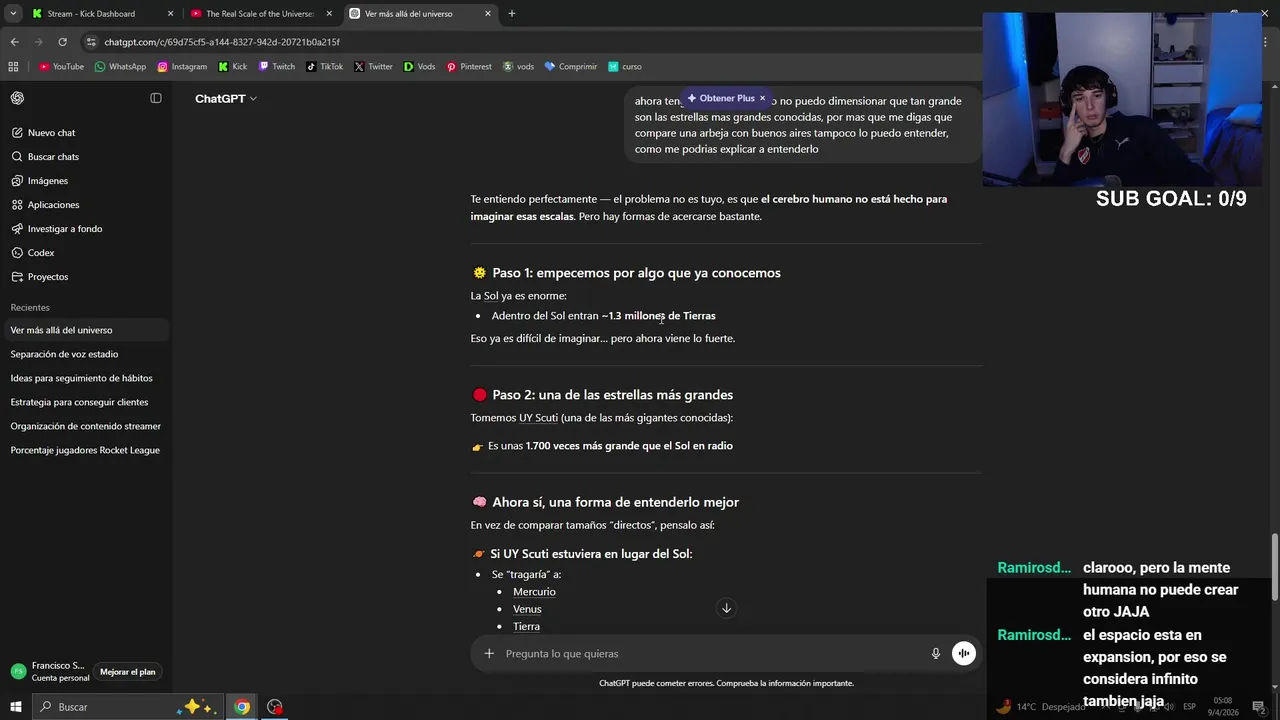Click the Obtener Plus button
Viewport: 1280px width, 720px height.
click(721, 98)
